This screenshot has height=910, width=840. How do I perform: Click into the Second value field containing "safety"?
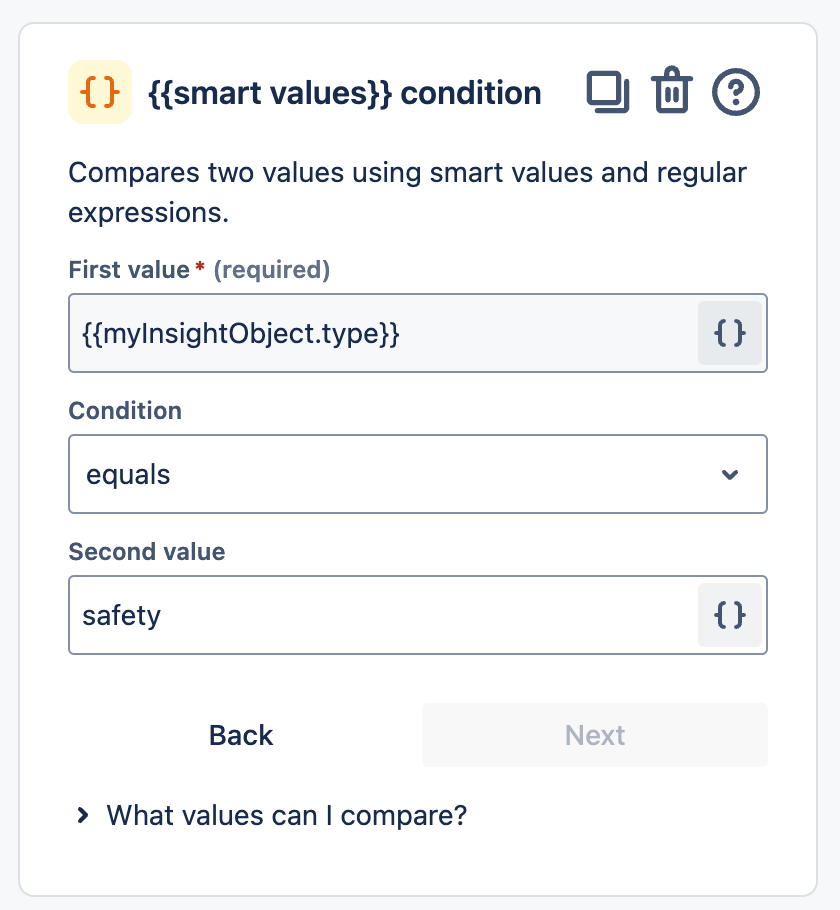[380, 615]
